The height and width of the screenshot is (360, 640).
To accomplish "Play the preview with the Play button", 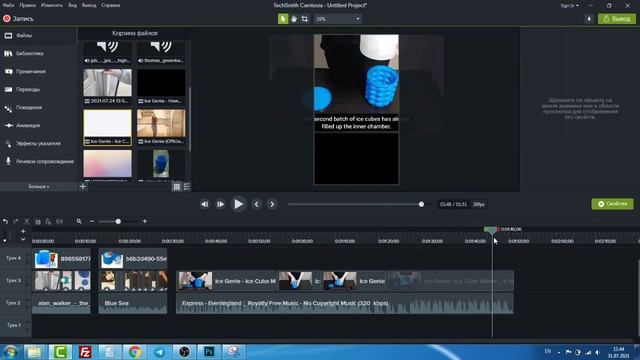I will click(x=238, y=204).
